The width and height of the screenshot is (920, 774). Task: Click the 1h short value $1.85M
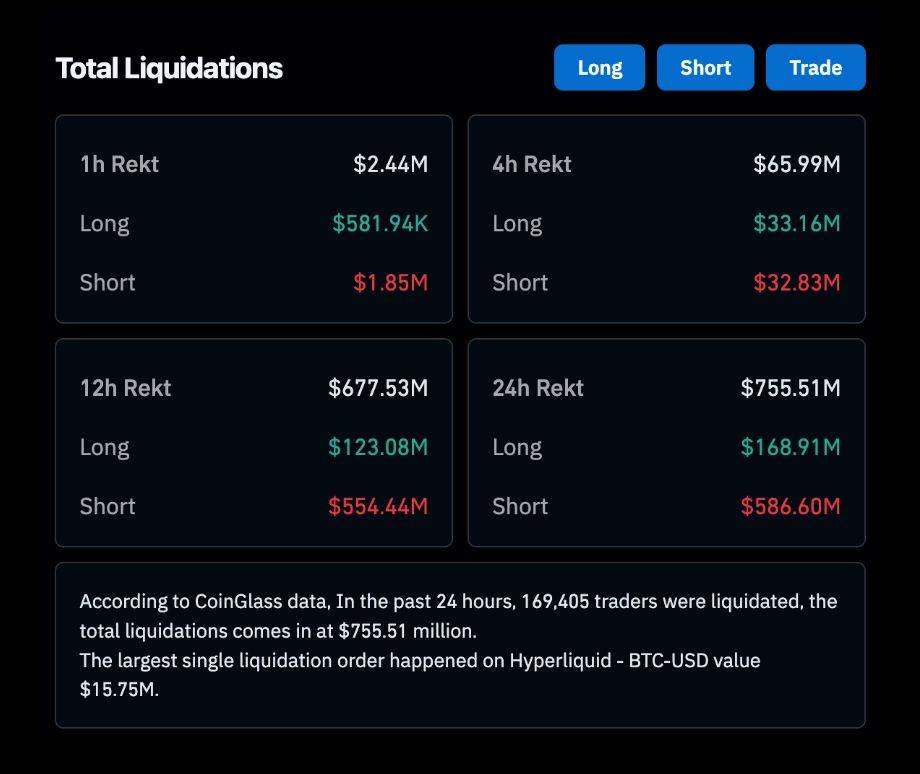tap(390, 282)
